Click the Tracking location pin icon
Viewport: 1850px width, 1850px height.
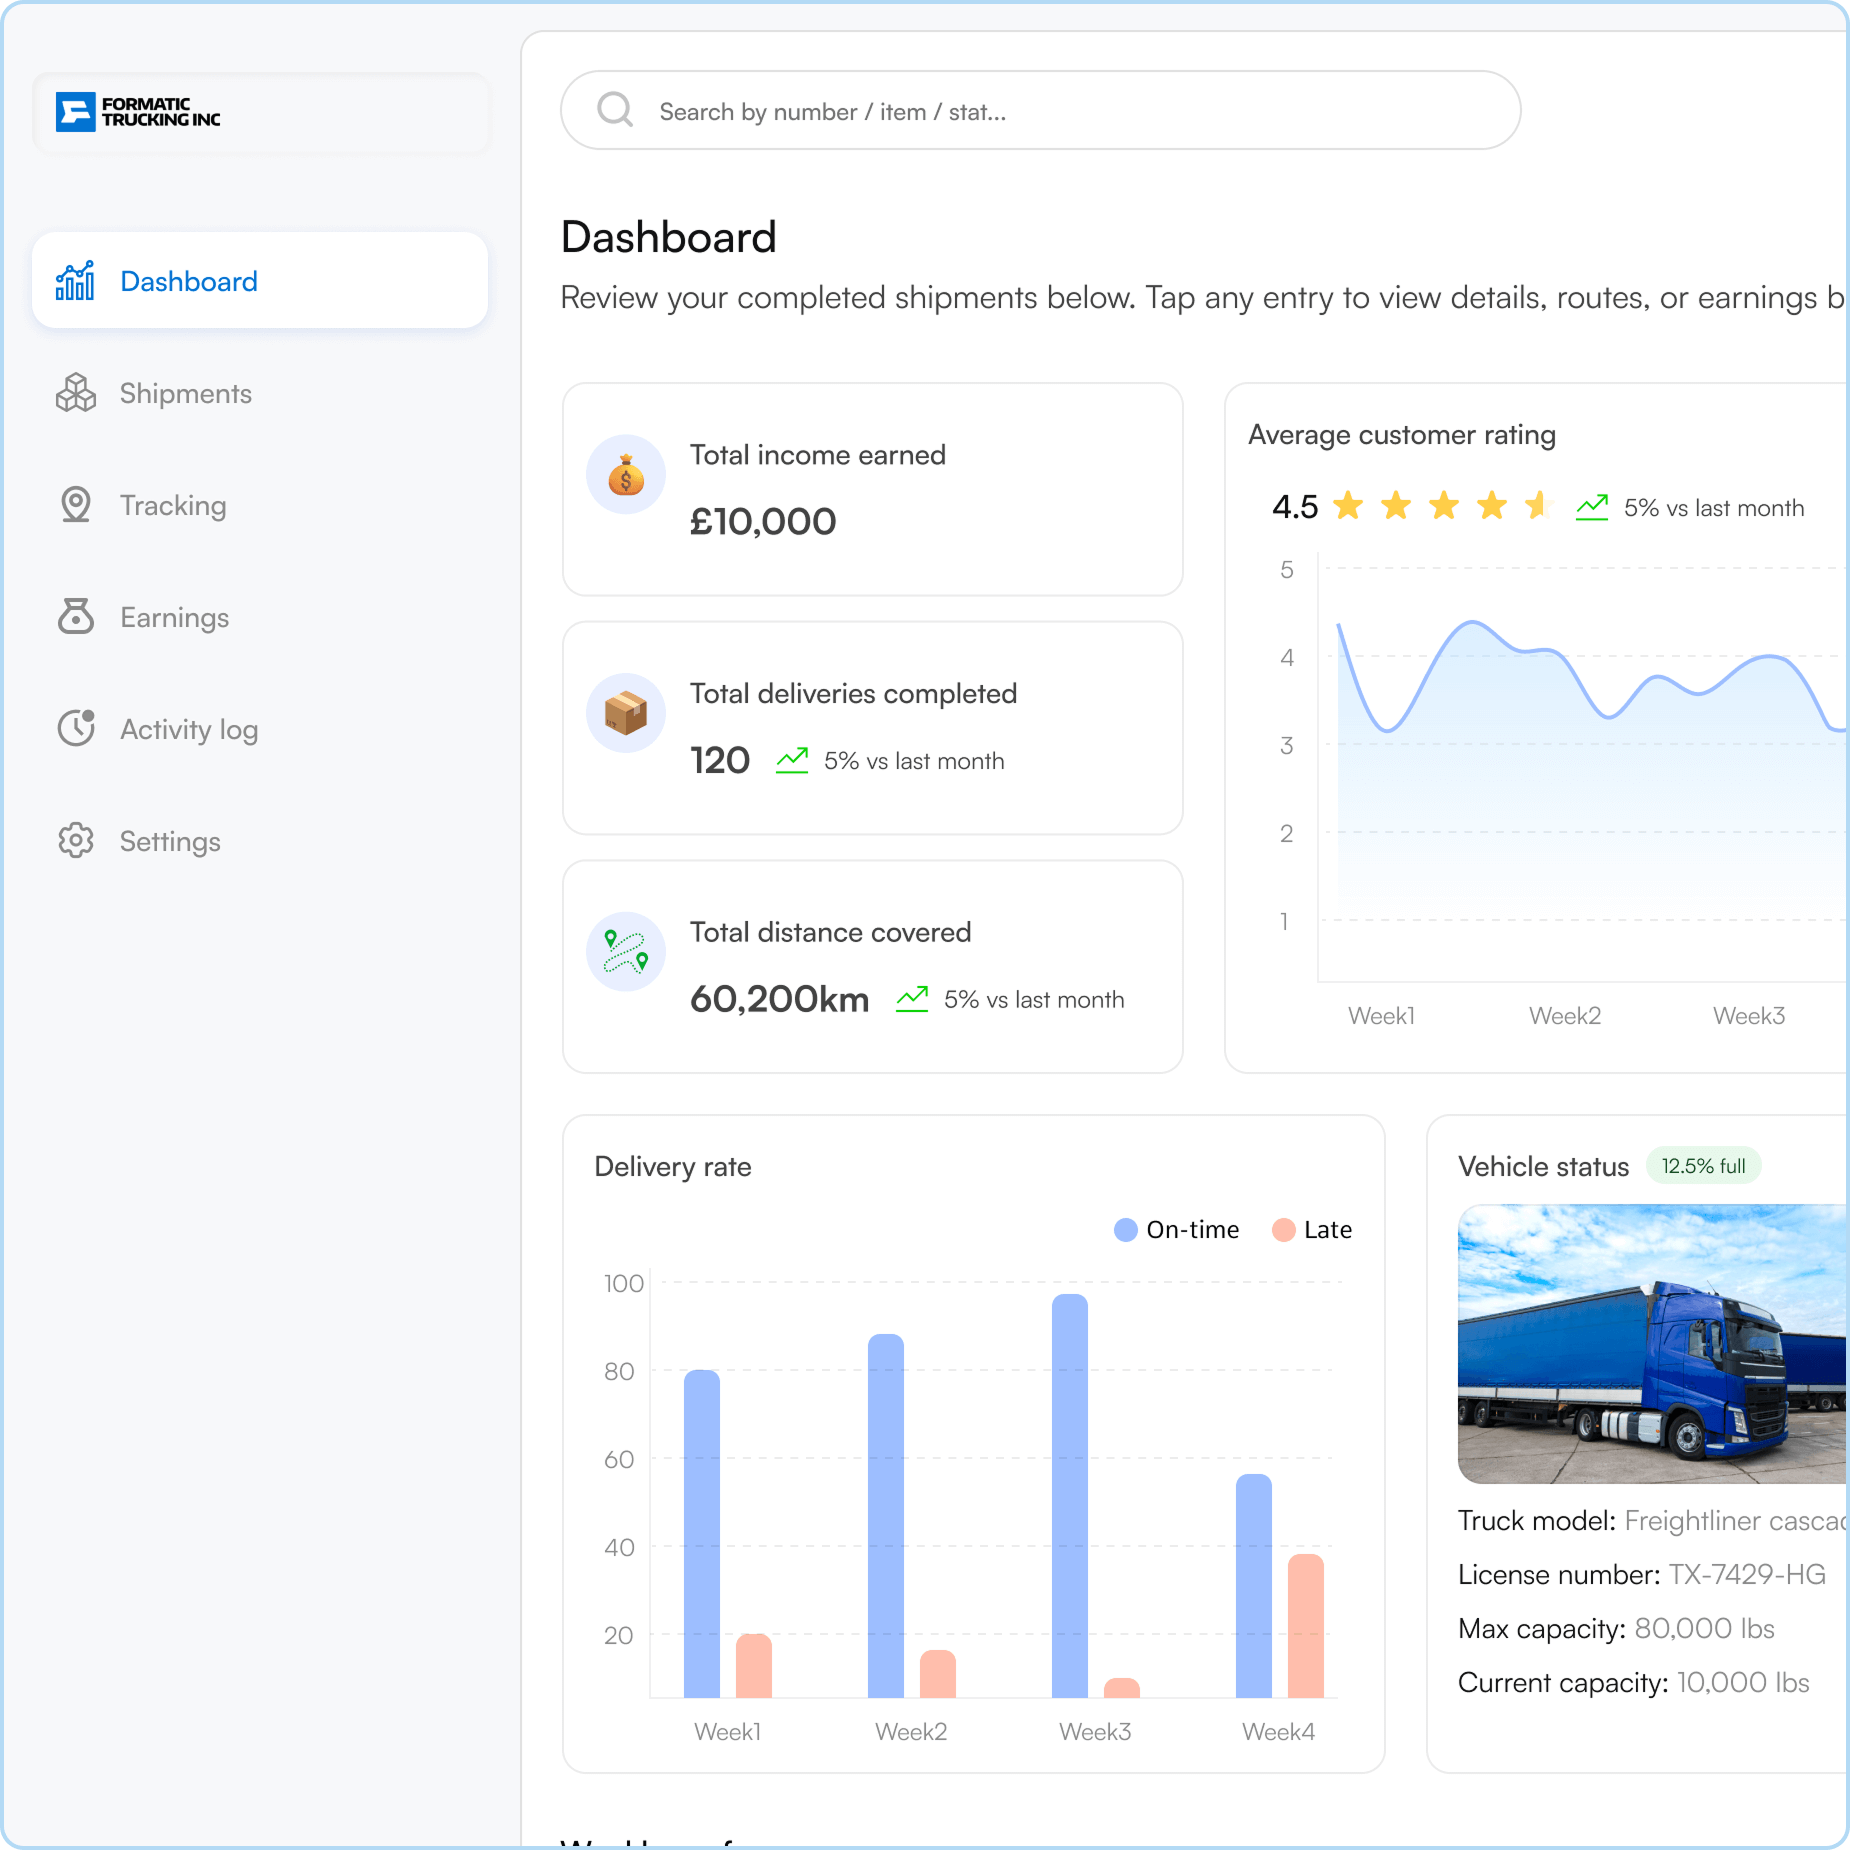76,505
